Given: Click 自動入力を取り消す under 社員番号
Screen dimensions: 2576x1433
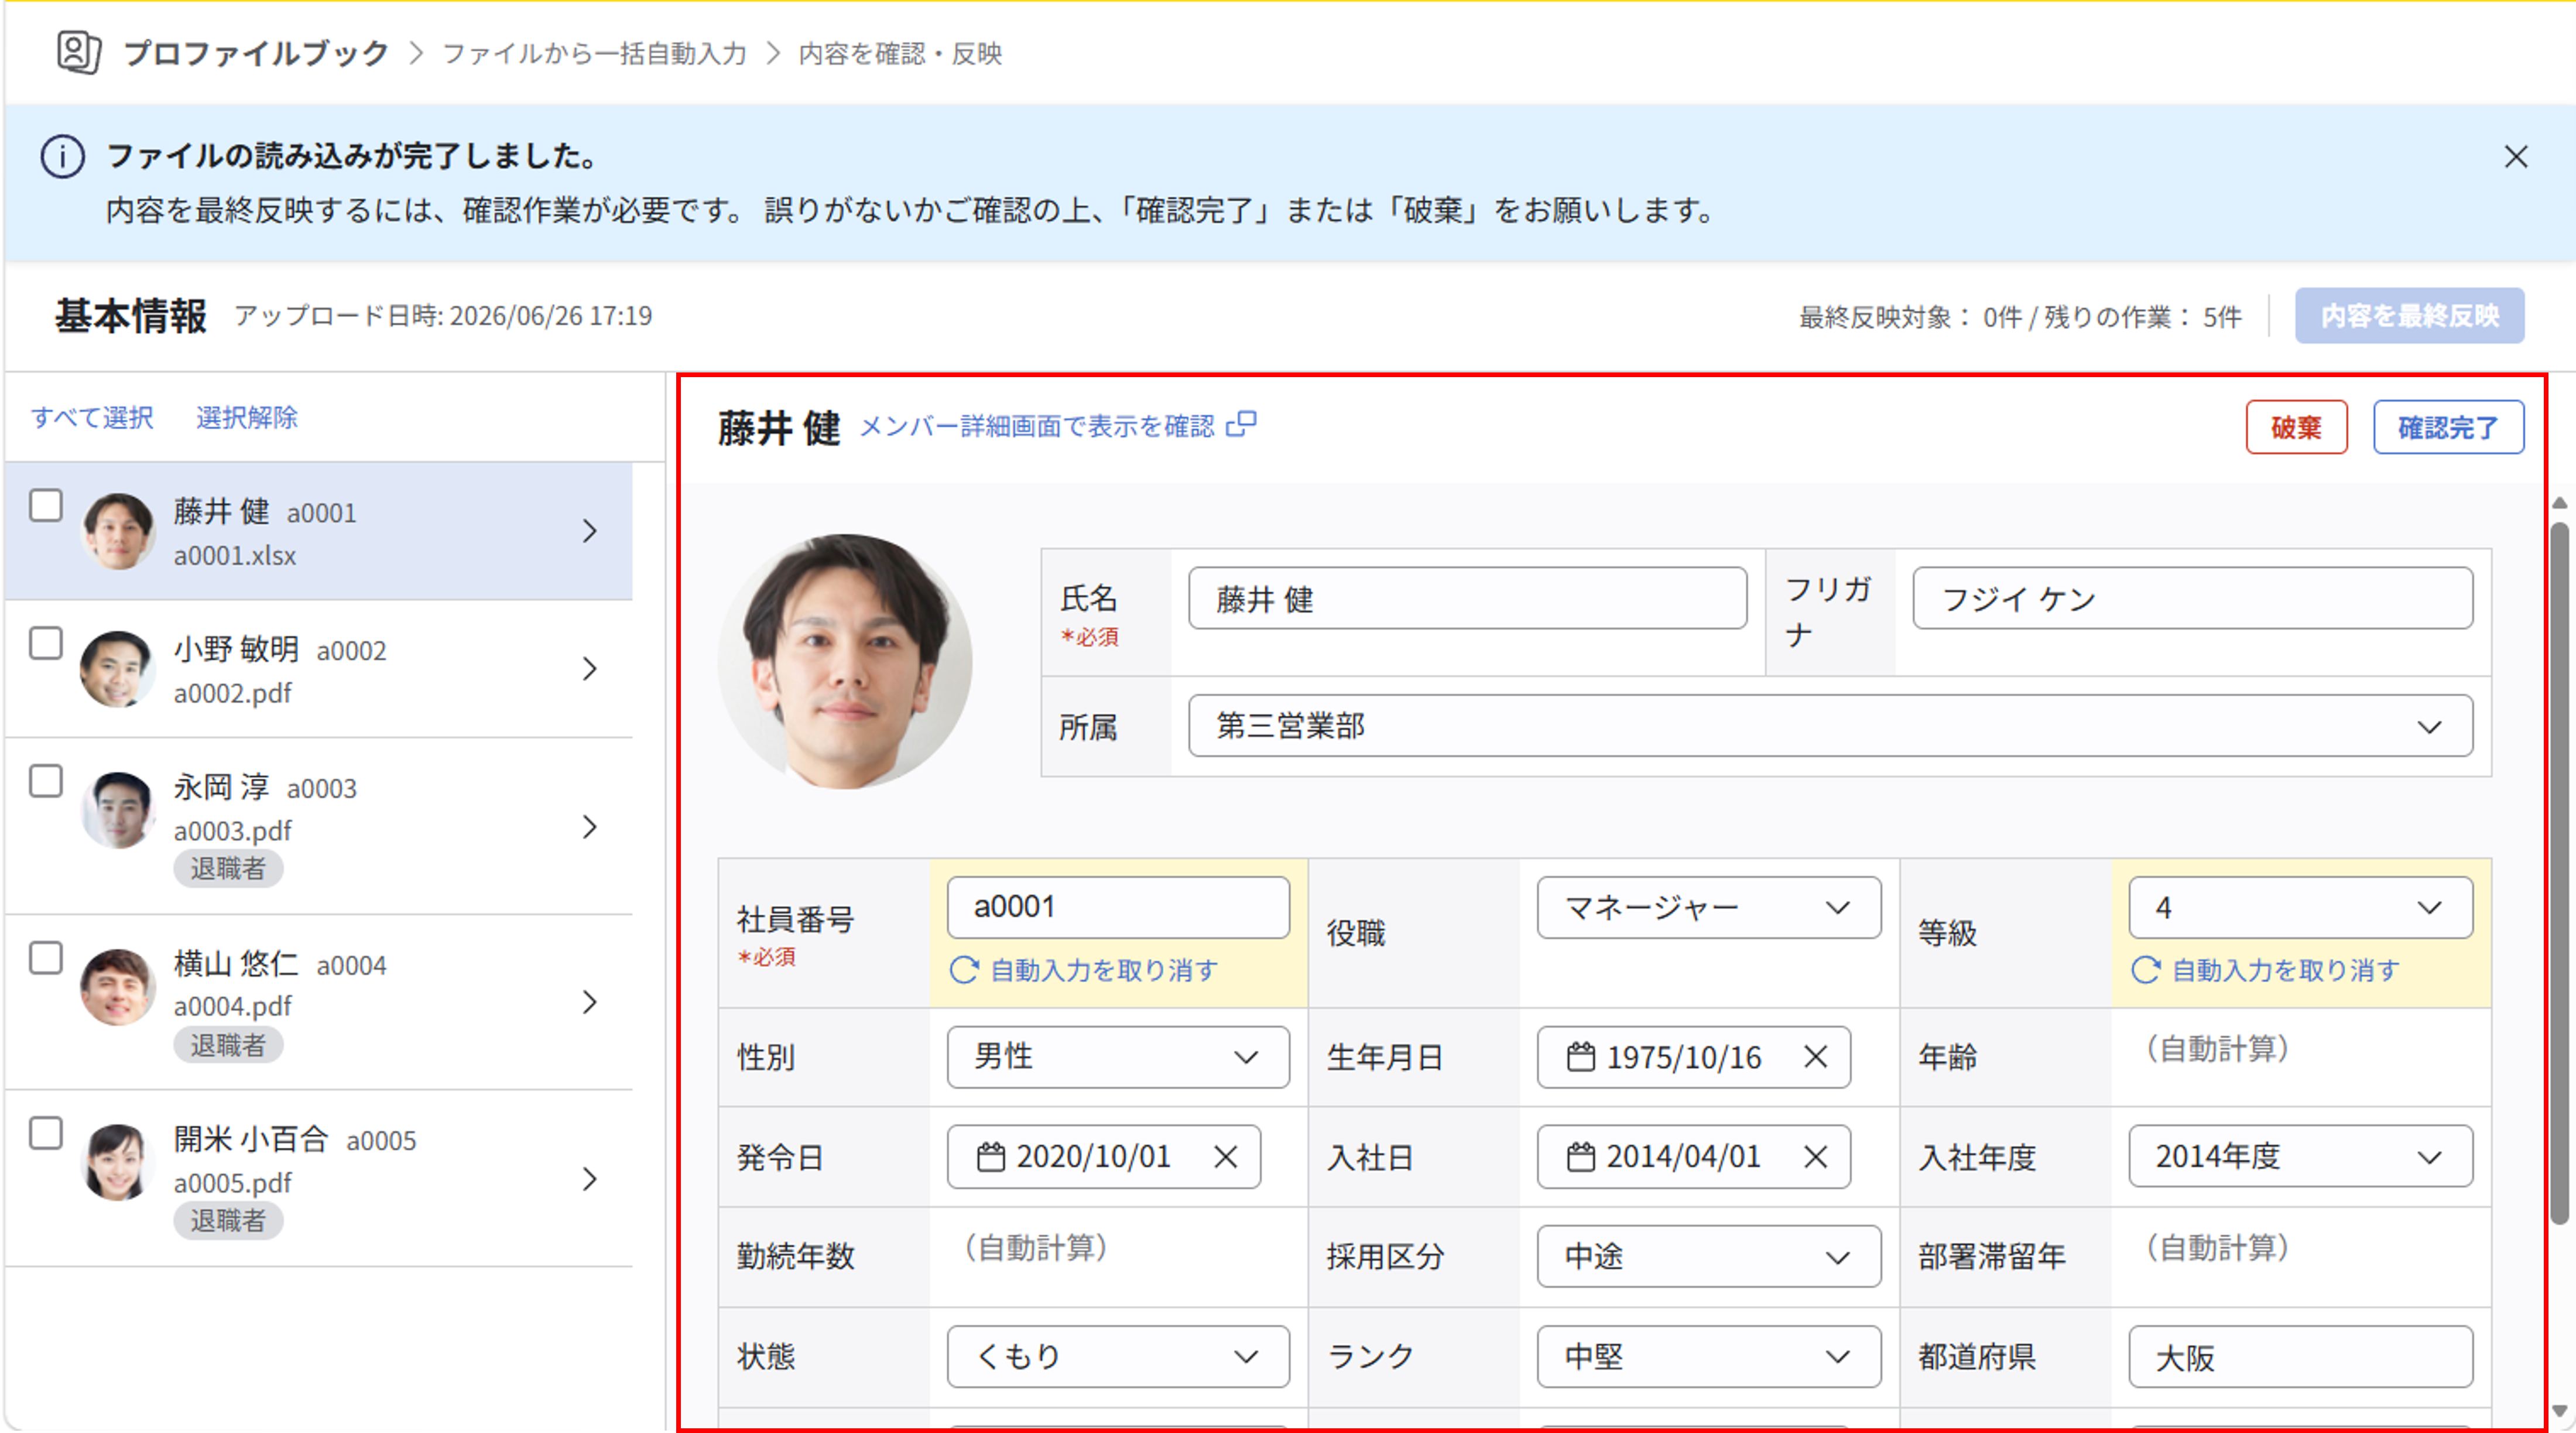Looking at the screenshot, I should (x=1104, y=970).
